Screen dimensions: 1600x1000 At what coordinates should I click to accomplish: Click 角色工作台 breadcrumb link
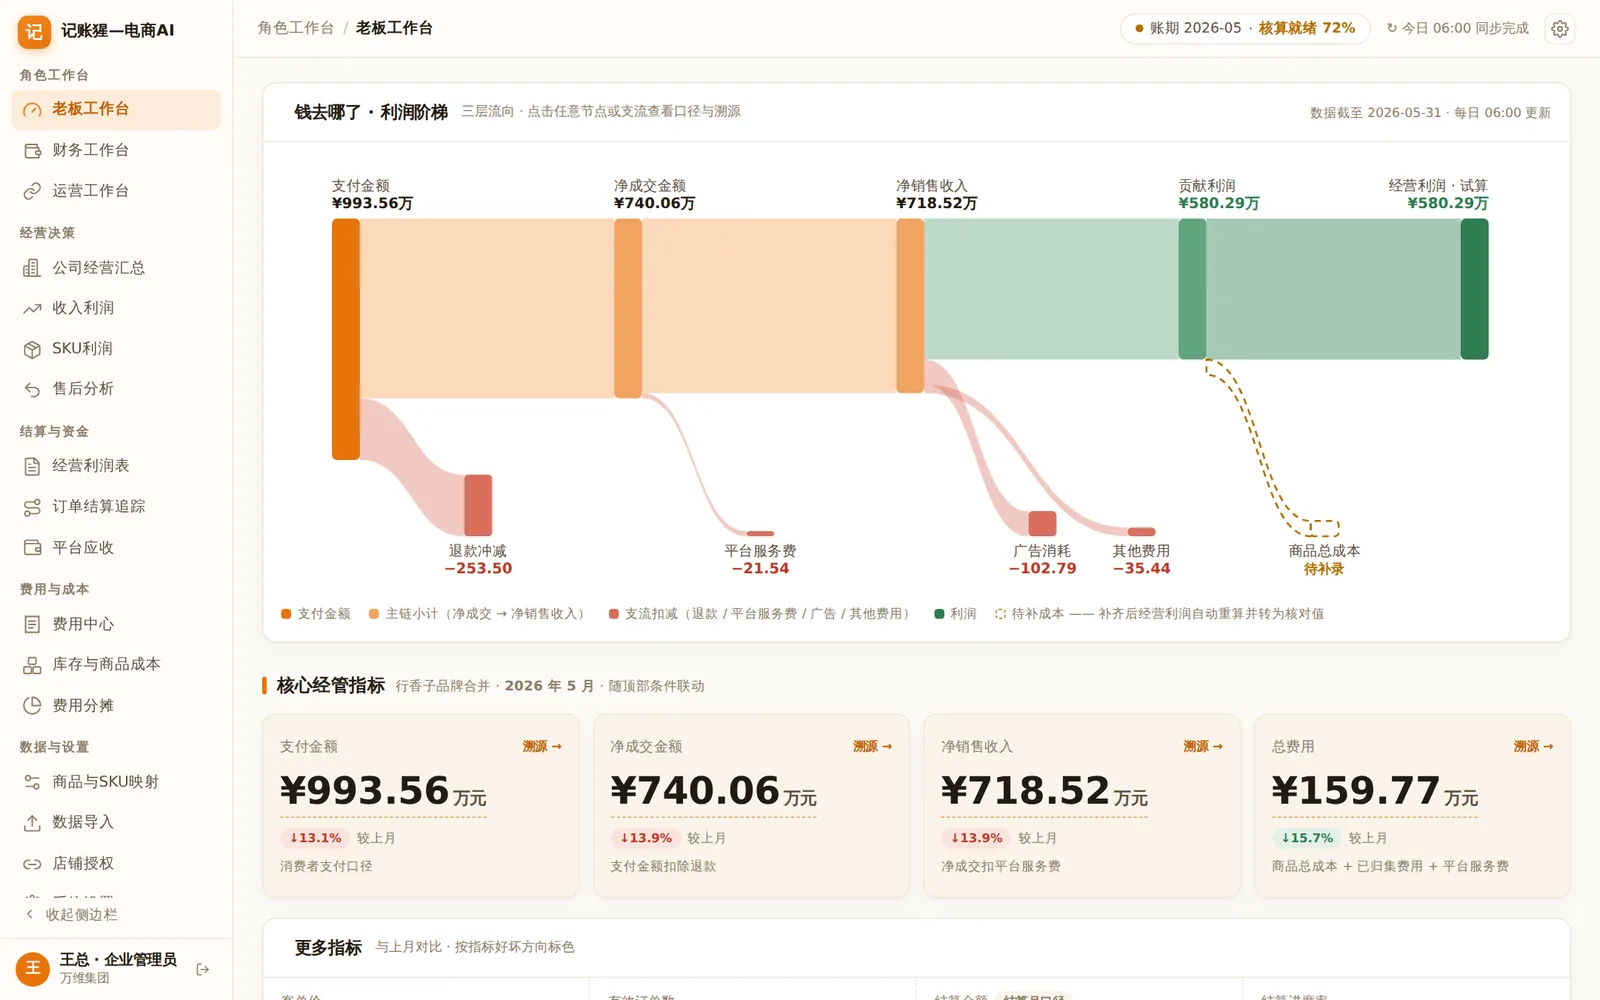(x=296, y=28)
